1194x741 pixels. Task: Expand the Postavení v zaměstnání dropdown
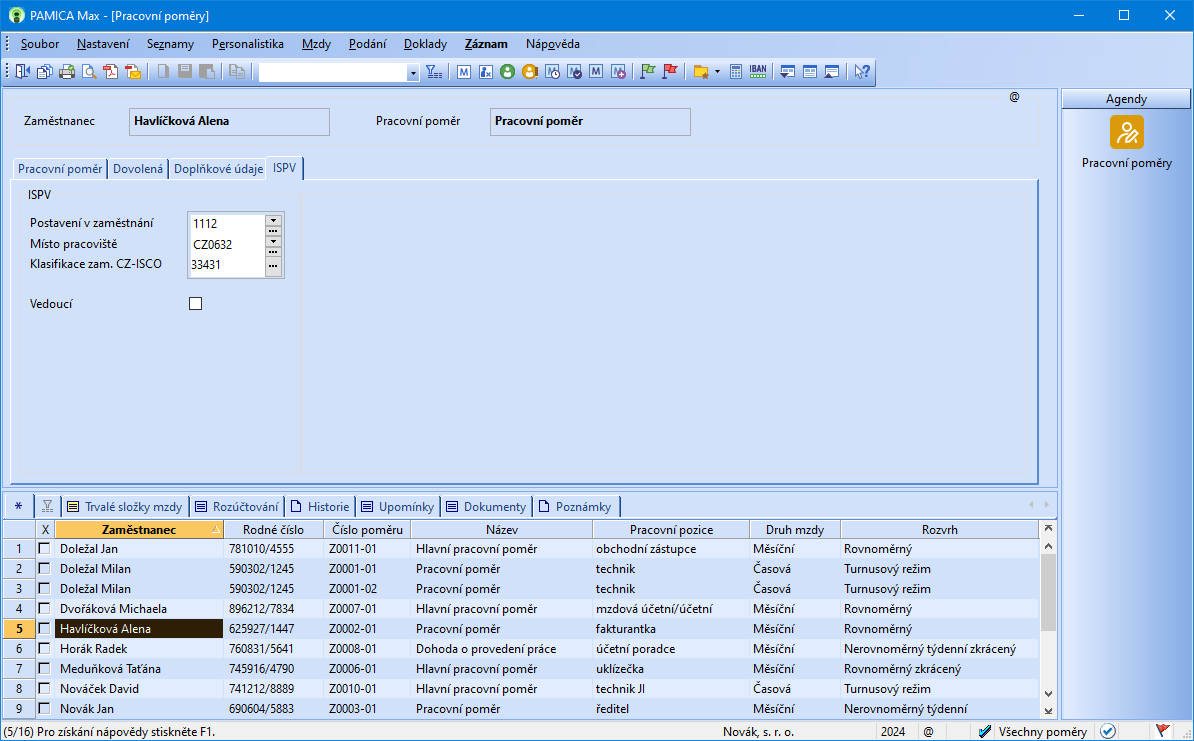click(x=273, y=219)
